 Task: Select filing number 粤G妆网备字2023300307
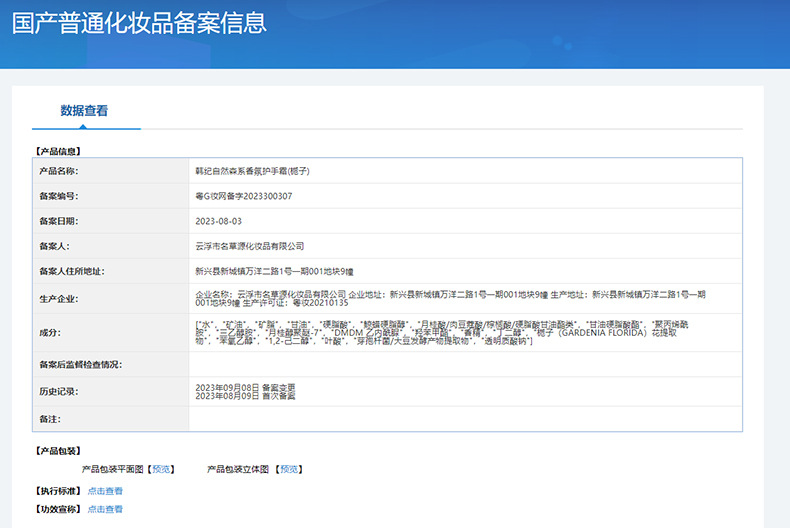point(244,196)
